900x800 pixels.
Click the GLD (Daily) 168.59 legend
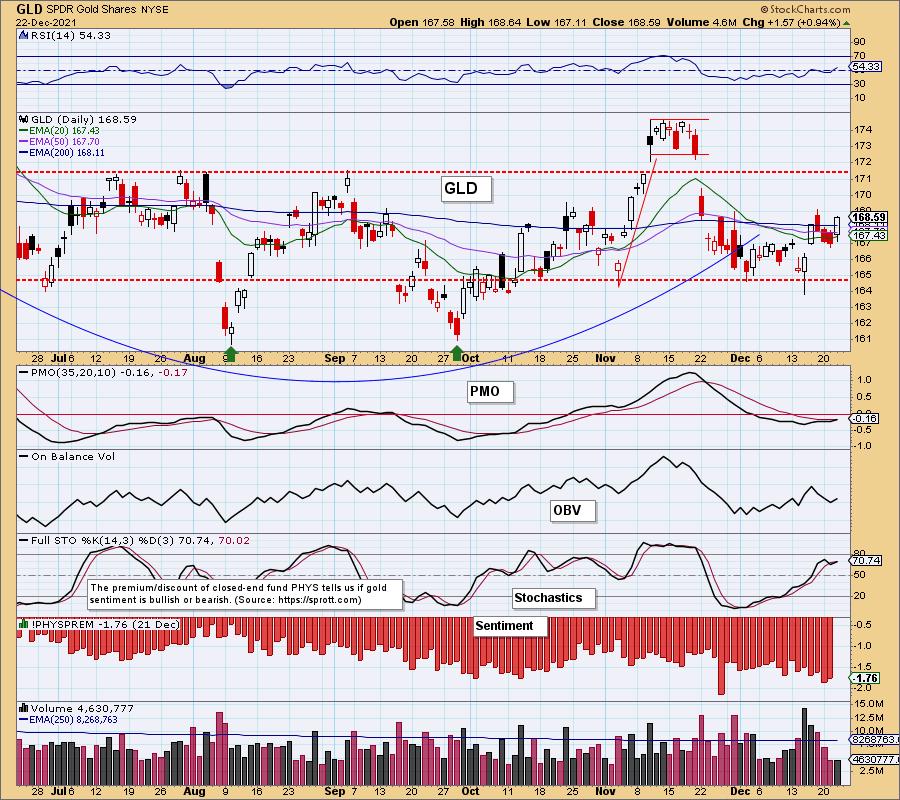83,119
